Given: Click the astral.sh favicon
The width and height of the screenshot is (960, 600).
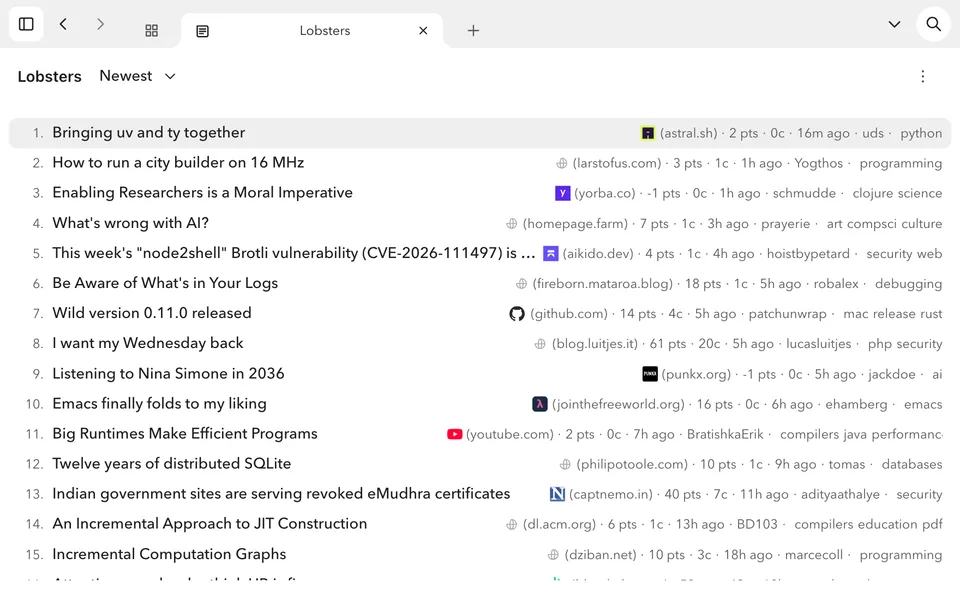Looking at the screenshot, I should 647,133.
